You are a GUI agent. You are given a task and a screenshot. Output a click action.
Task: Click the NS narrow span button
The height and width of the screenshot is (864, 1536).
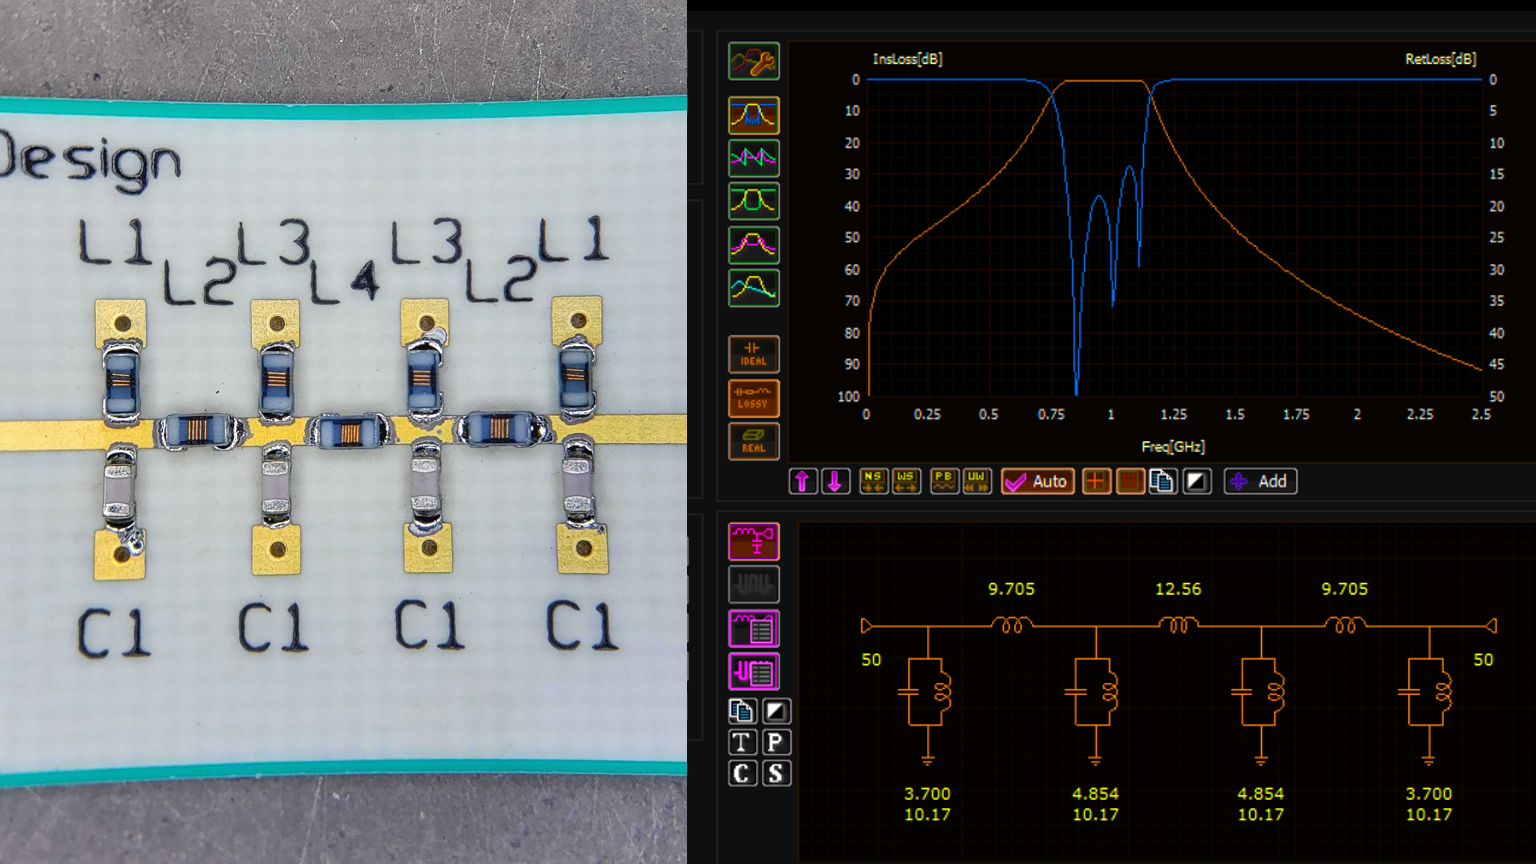point(873,482)
